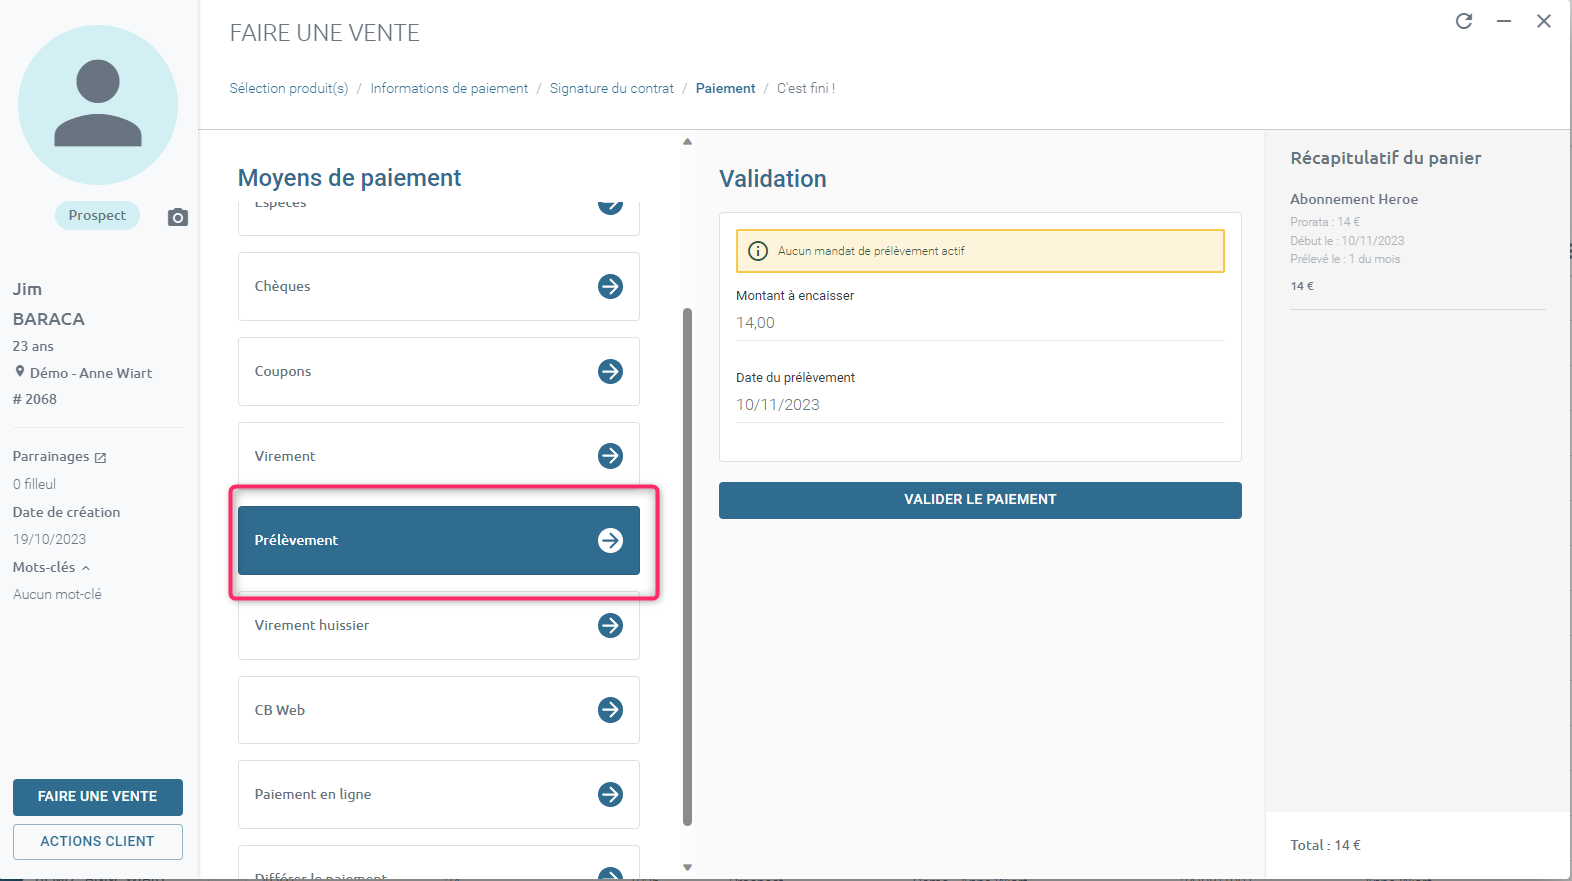Click the payment list scrollbar down arrow
1572x881 pixels.
pyautogui.click(x=687, y=867)
